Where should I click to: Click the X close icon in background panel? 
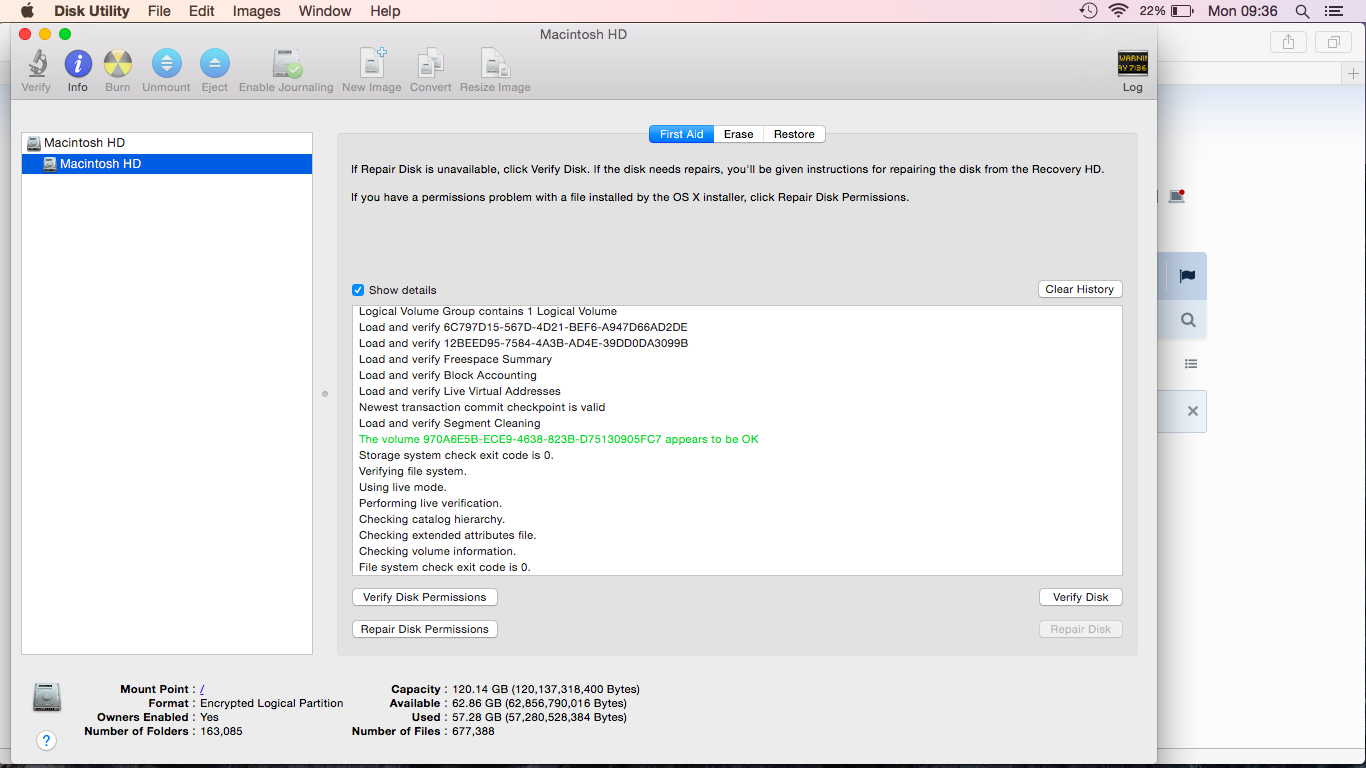[1192, 411]
